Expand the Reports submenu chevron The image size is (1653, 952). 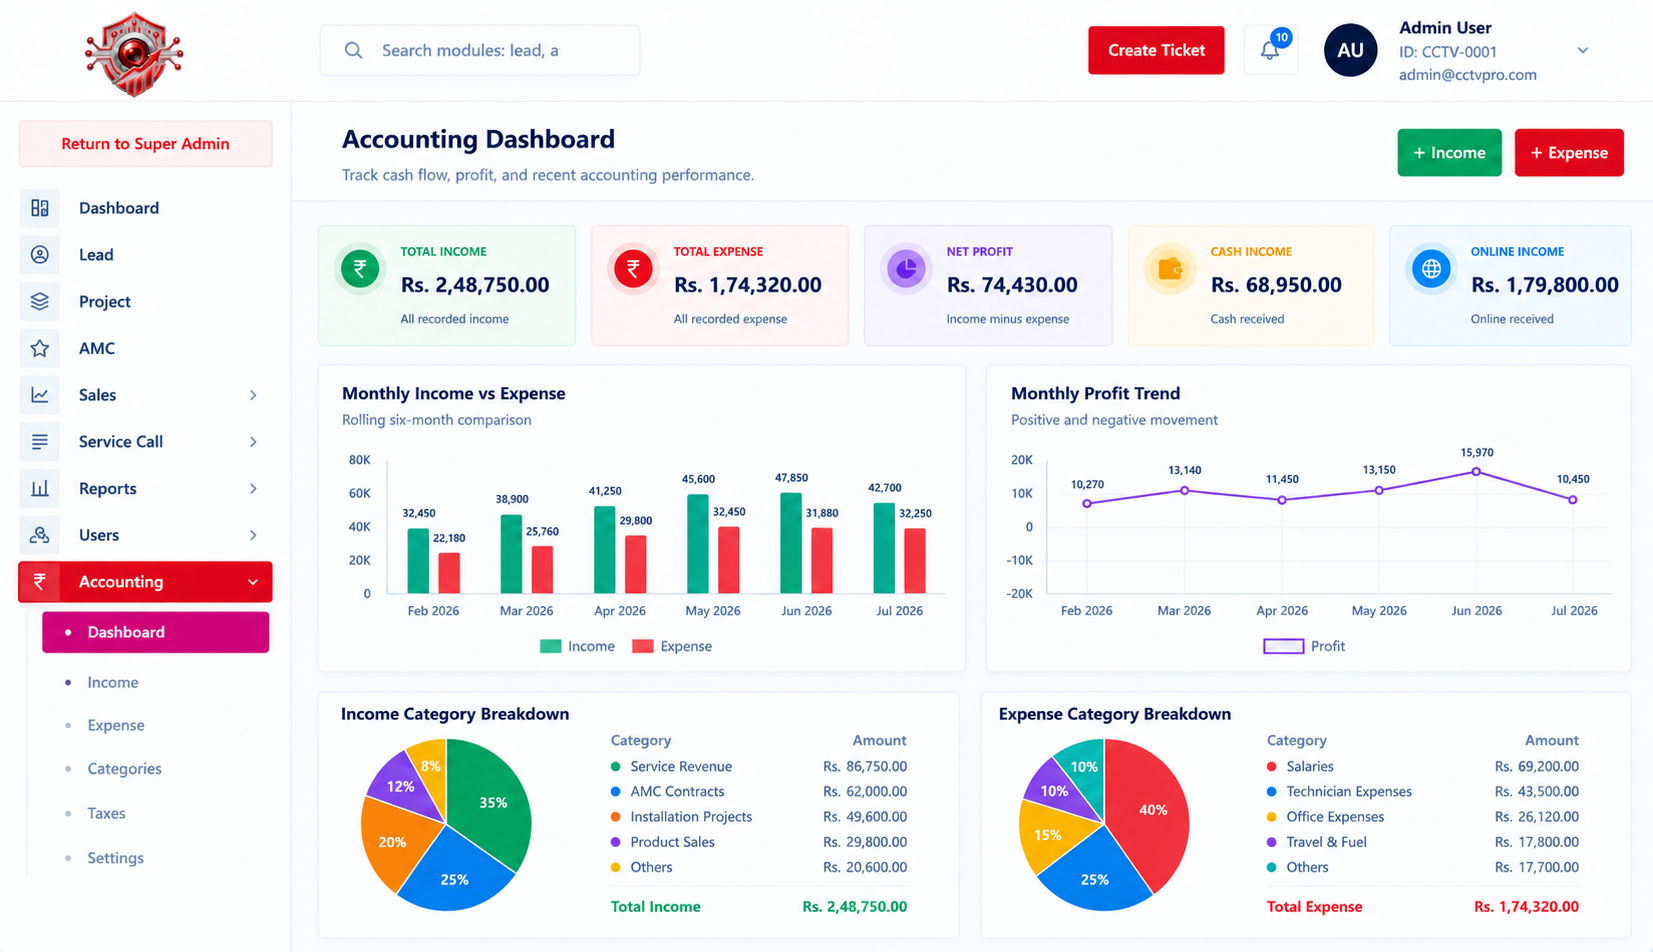(253, 488)
